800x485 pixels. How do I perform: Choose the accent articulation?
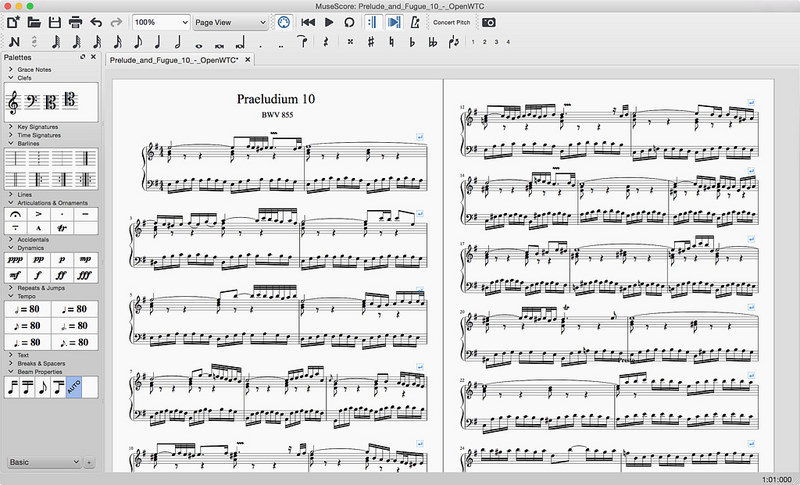pos(39,214)
